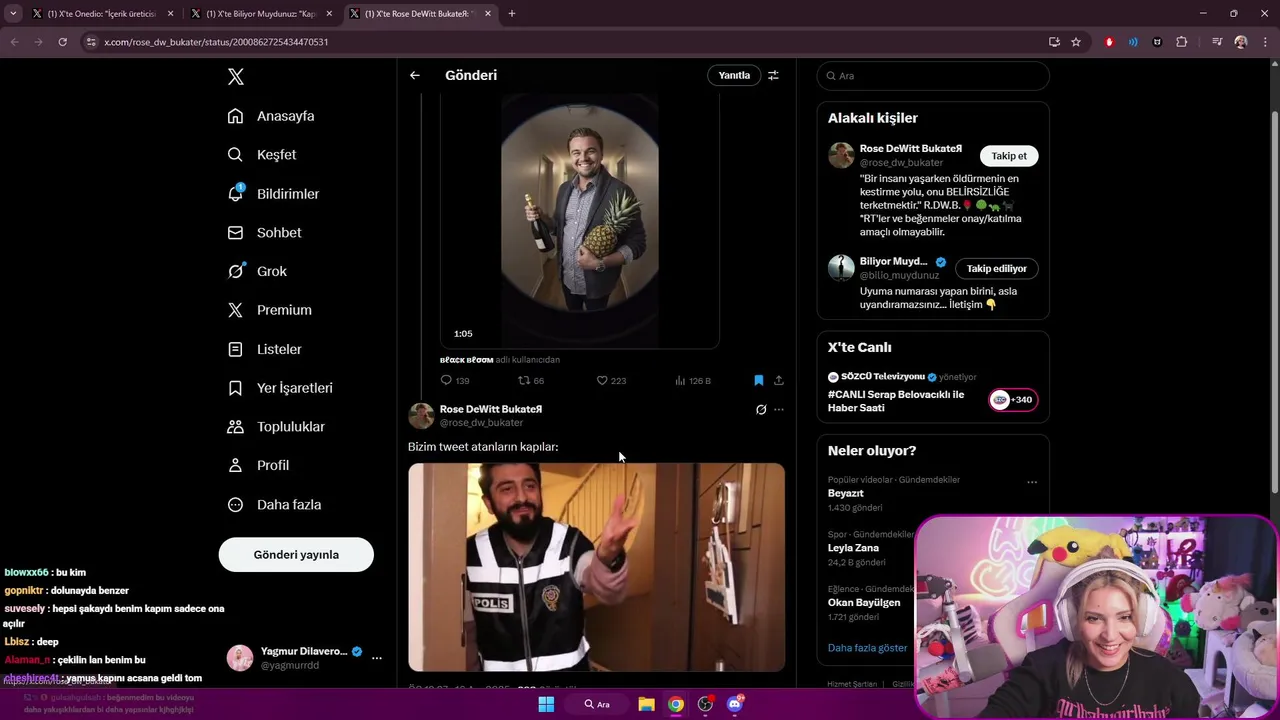Open Discord from the taskbar
Viewport: 1280px width, 720px height.
[735, 704]
